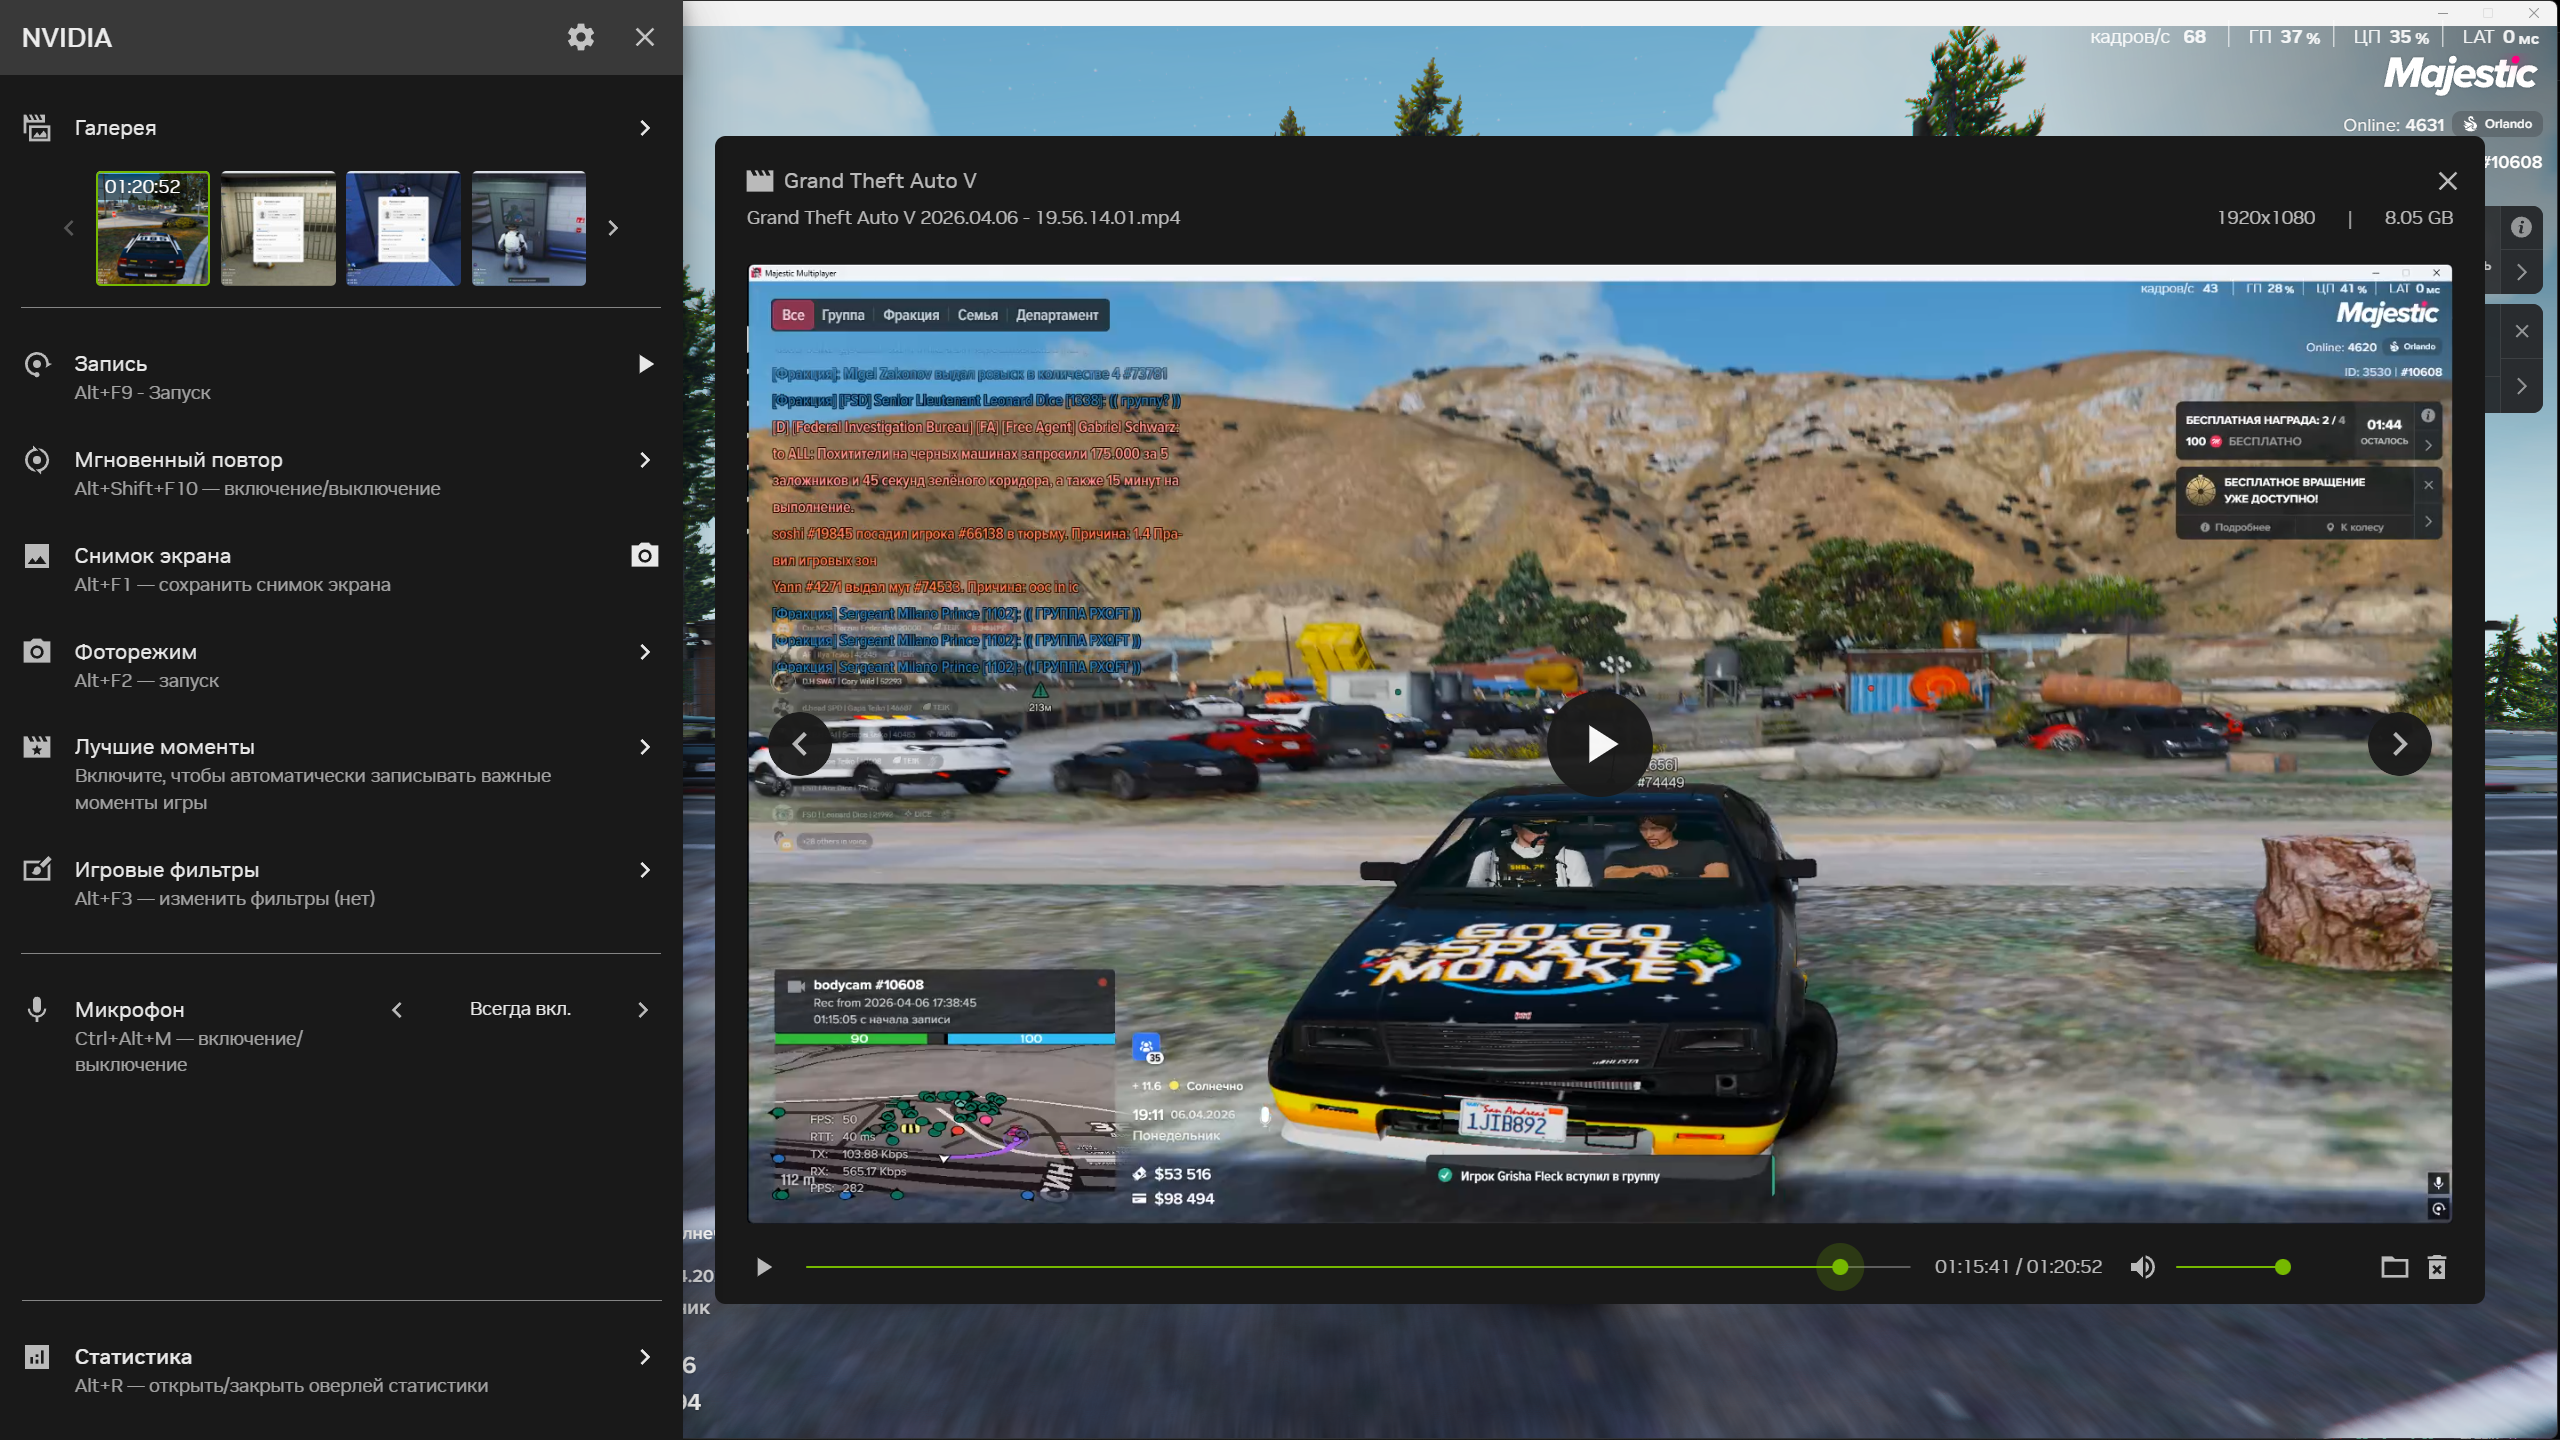The image size is (2560, 1440).
Task: Open the video file location folder
Action: [x=2394, y=1268]
